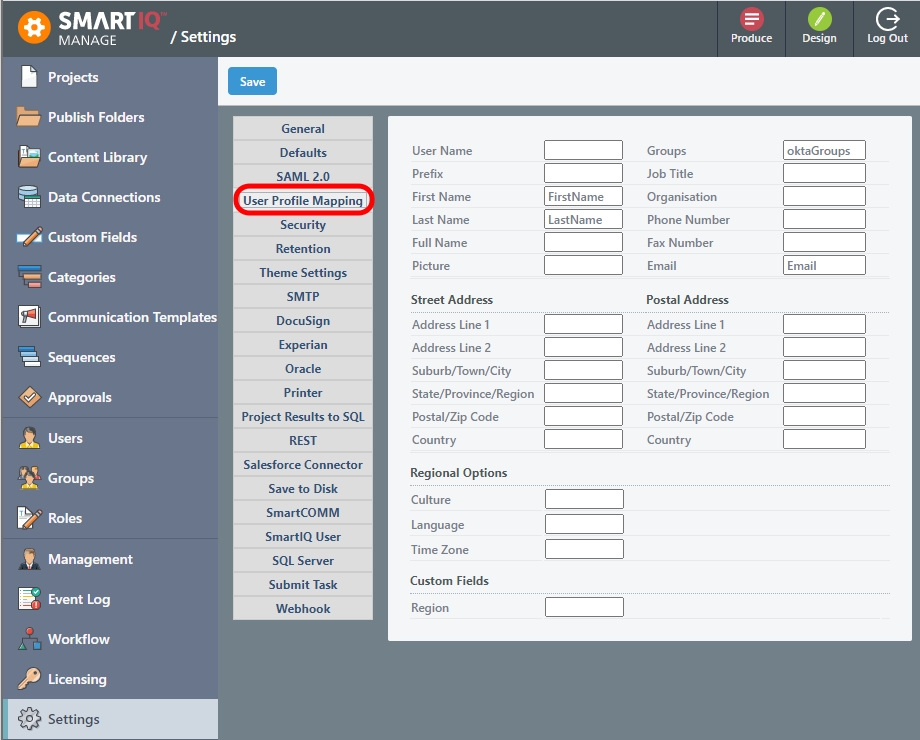
Task: Open the Submit Task tab
Action: (303, 585)
